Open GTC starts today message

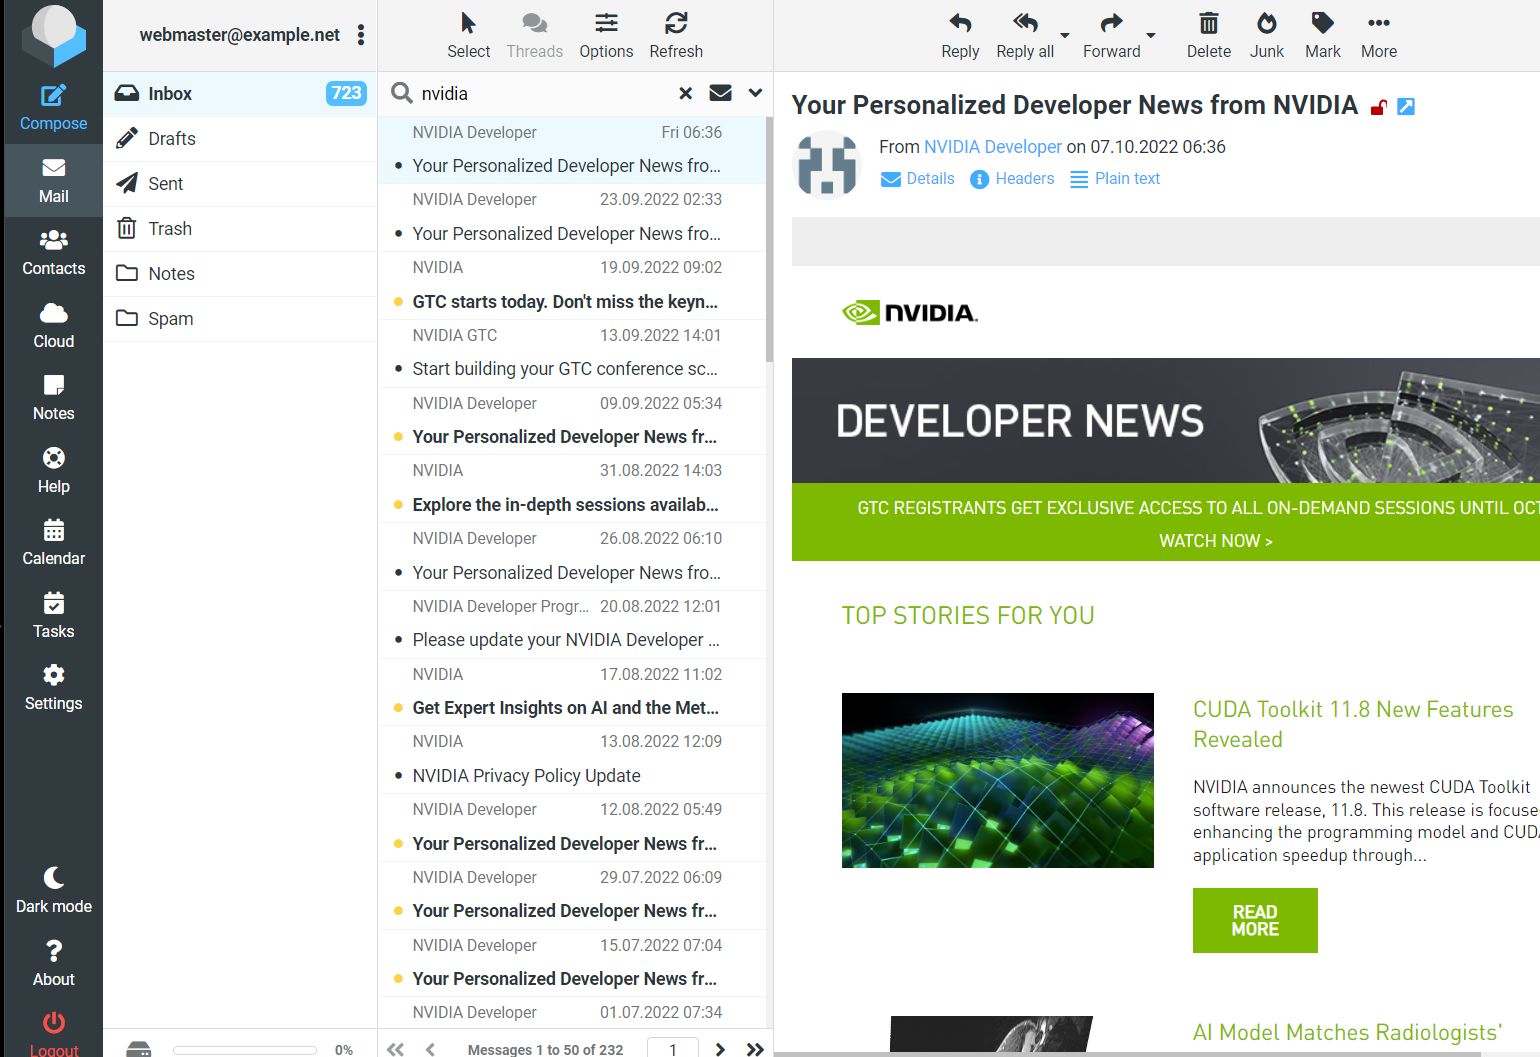(571, 286)
